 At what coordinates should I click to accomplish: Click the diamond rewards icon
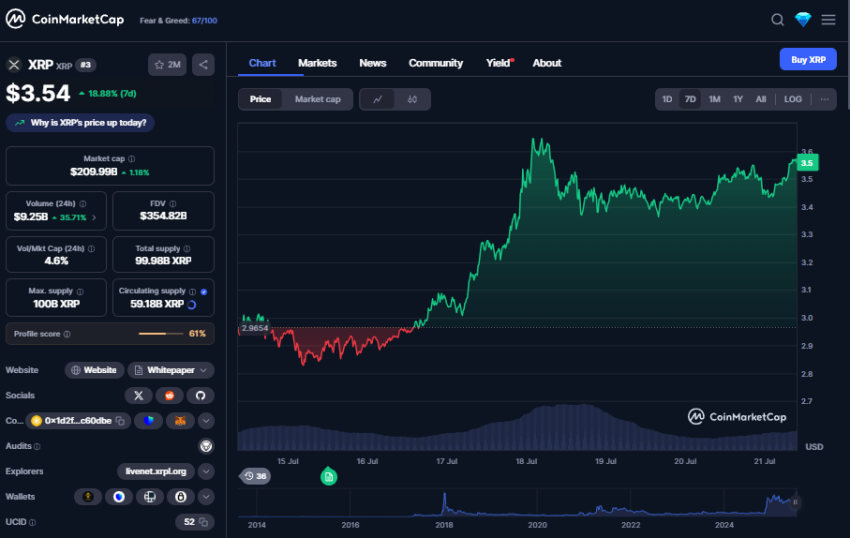(x=803, y=20)
